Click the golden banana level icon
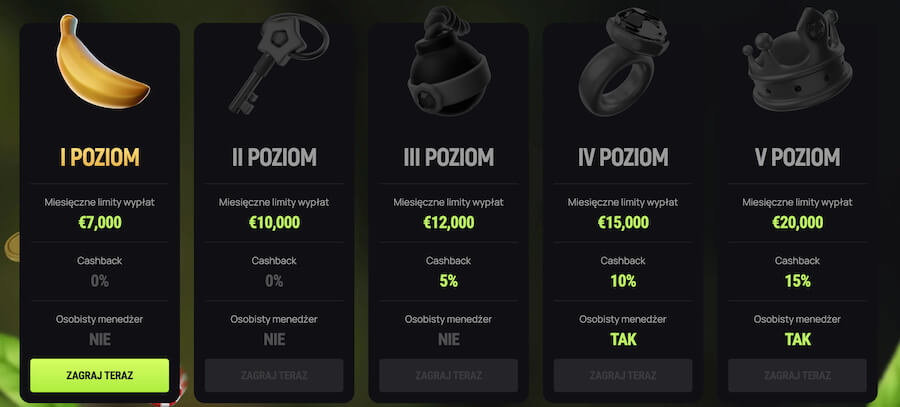 click(x=102, y=63)
